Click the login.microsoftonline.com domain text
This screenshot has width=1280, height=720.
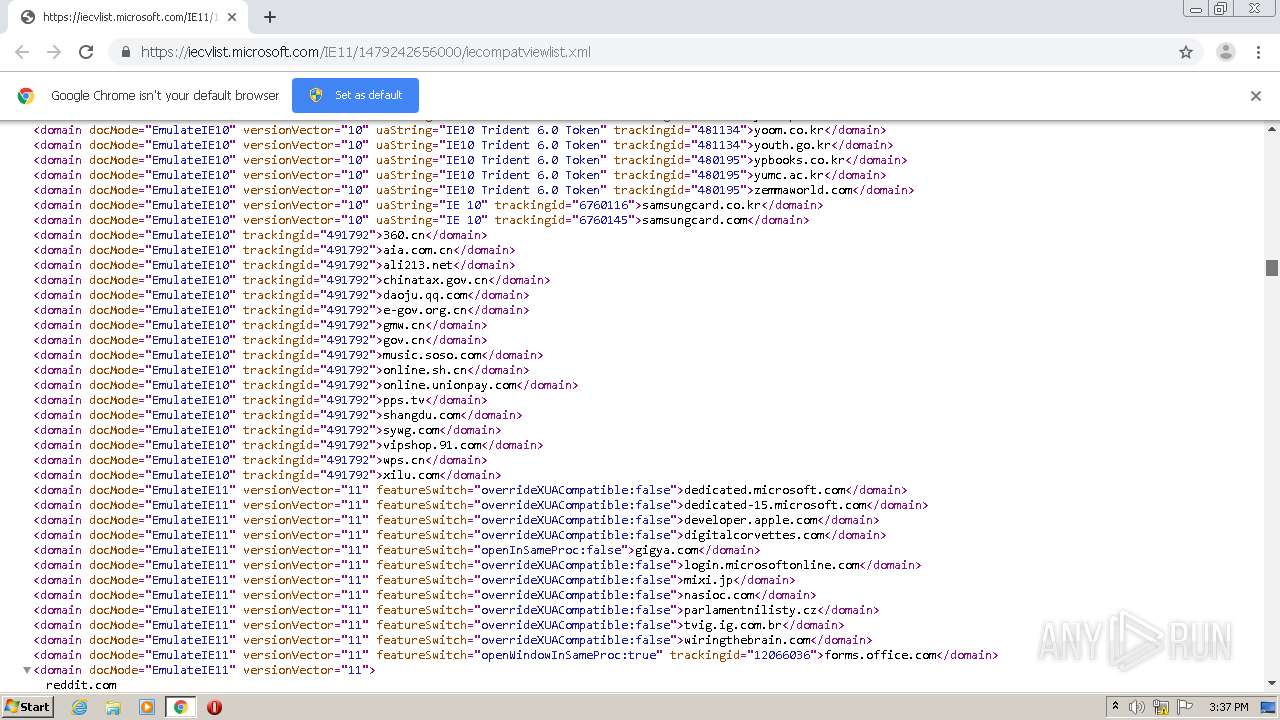(x=771, y=565)
